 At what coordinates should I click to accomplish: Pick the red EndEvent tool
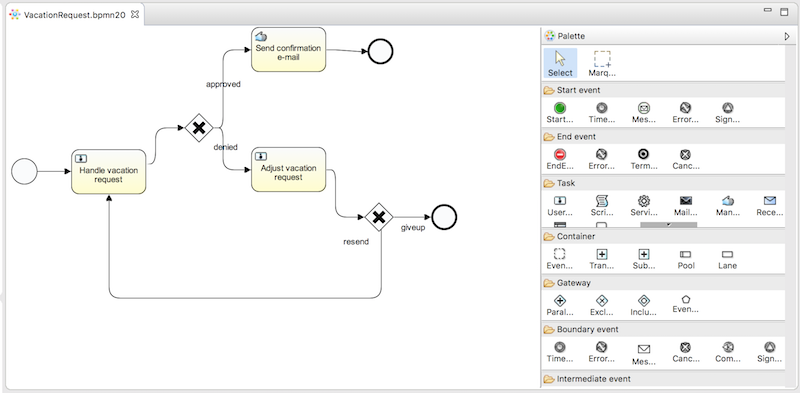(x=560, y=159)
